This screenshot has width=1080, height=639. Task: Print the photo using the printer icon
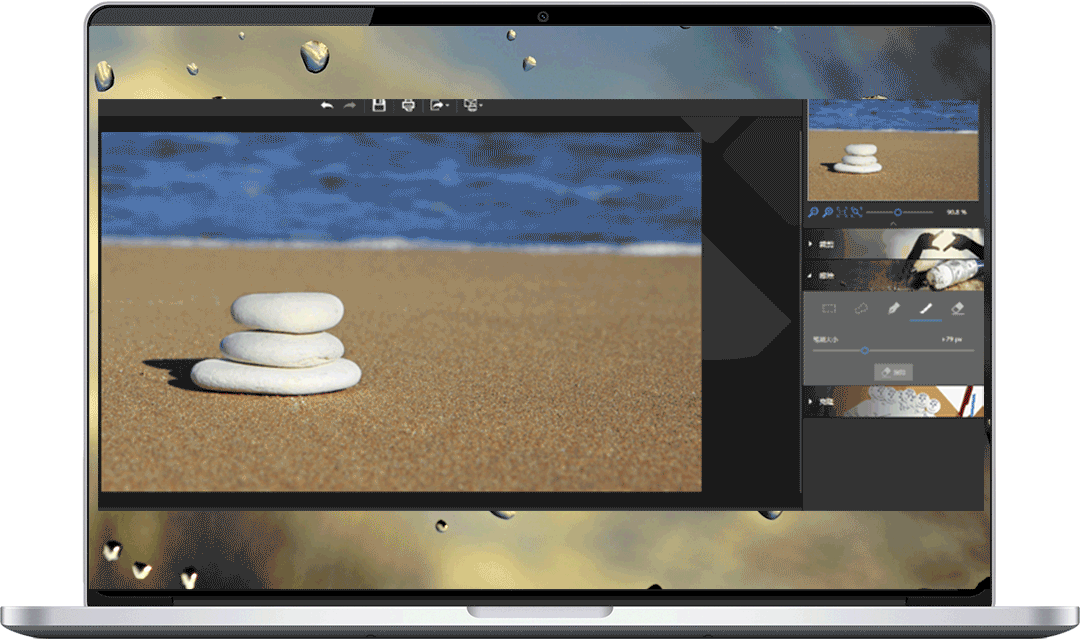pyautogui.click(x=408, y=105)
